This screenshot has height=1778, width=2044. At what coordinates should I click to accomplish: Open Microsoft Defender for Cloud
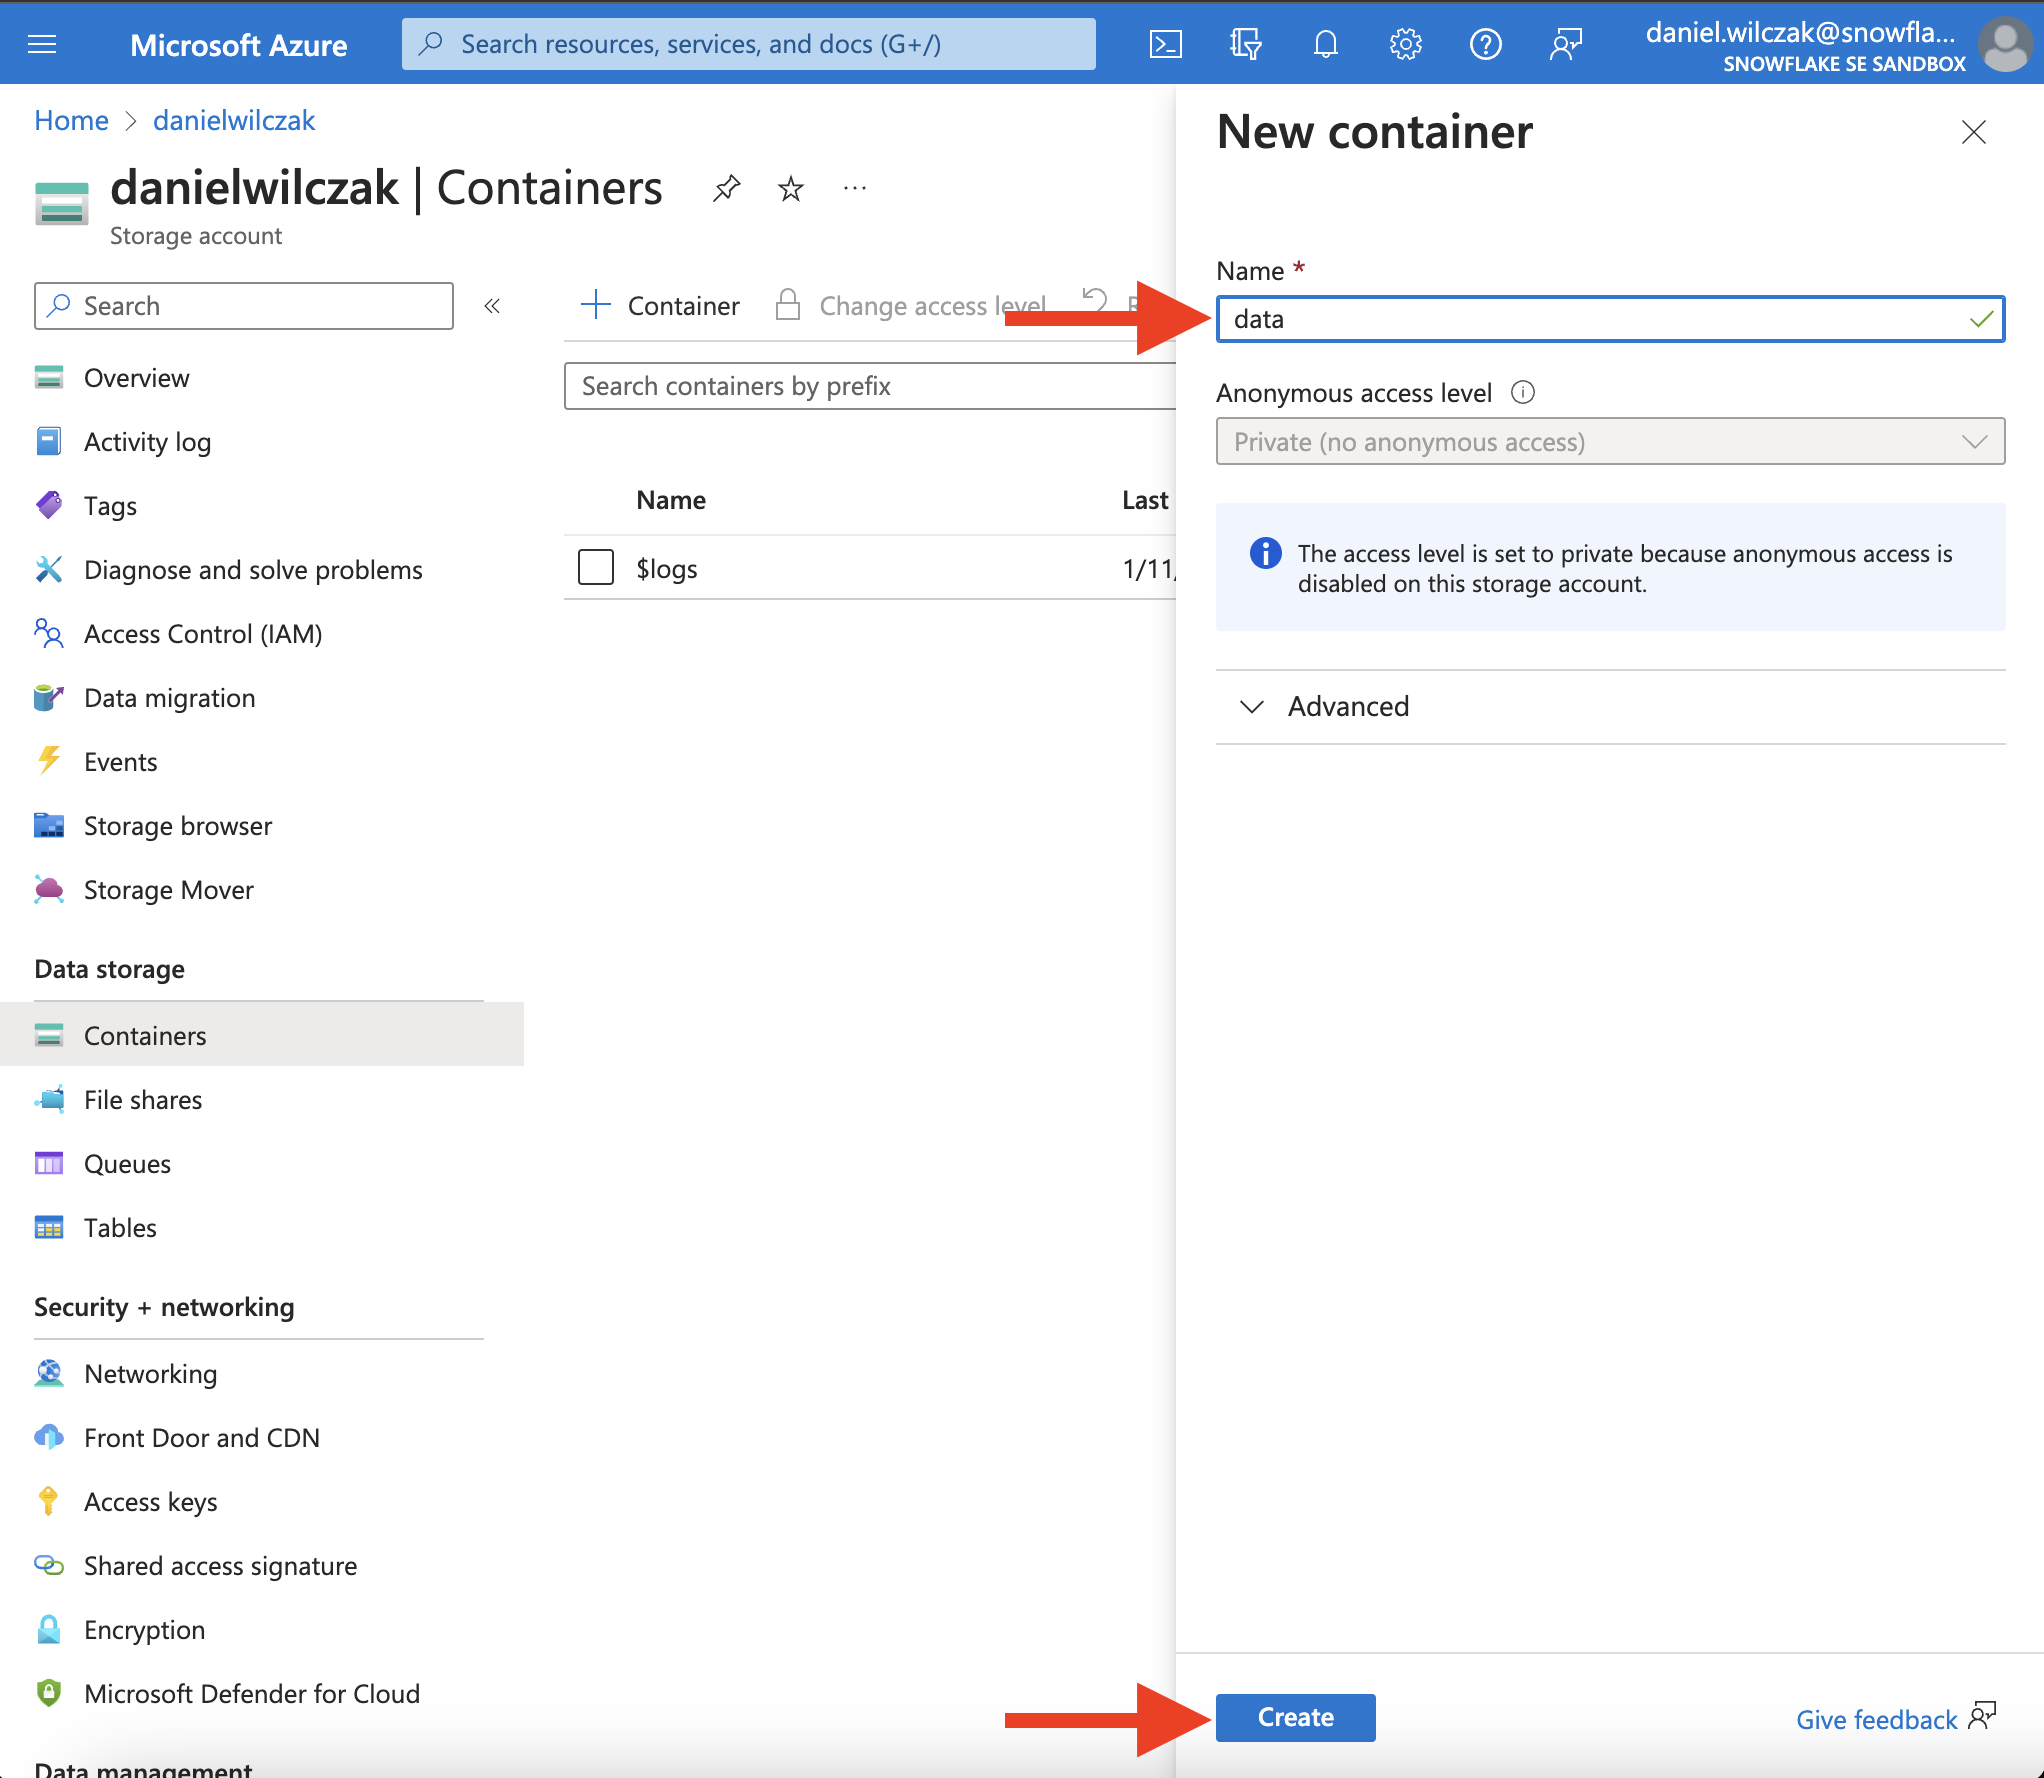pyautogui.click(x=251, y=1694)
